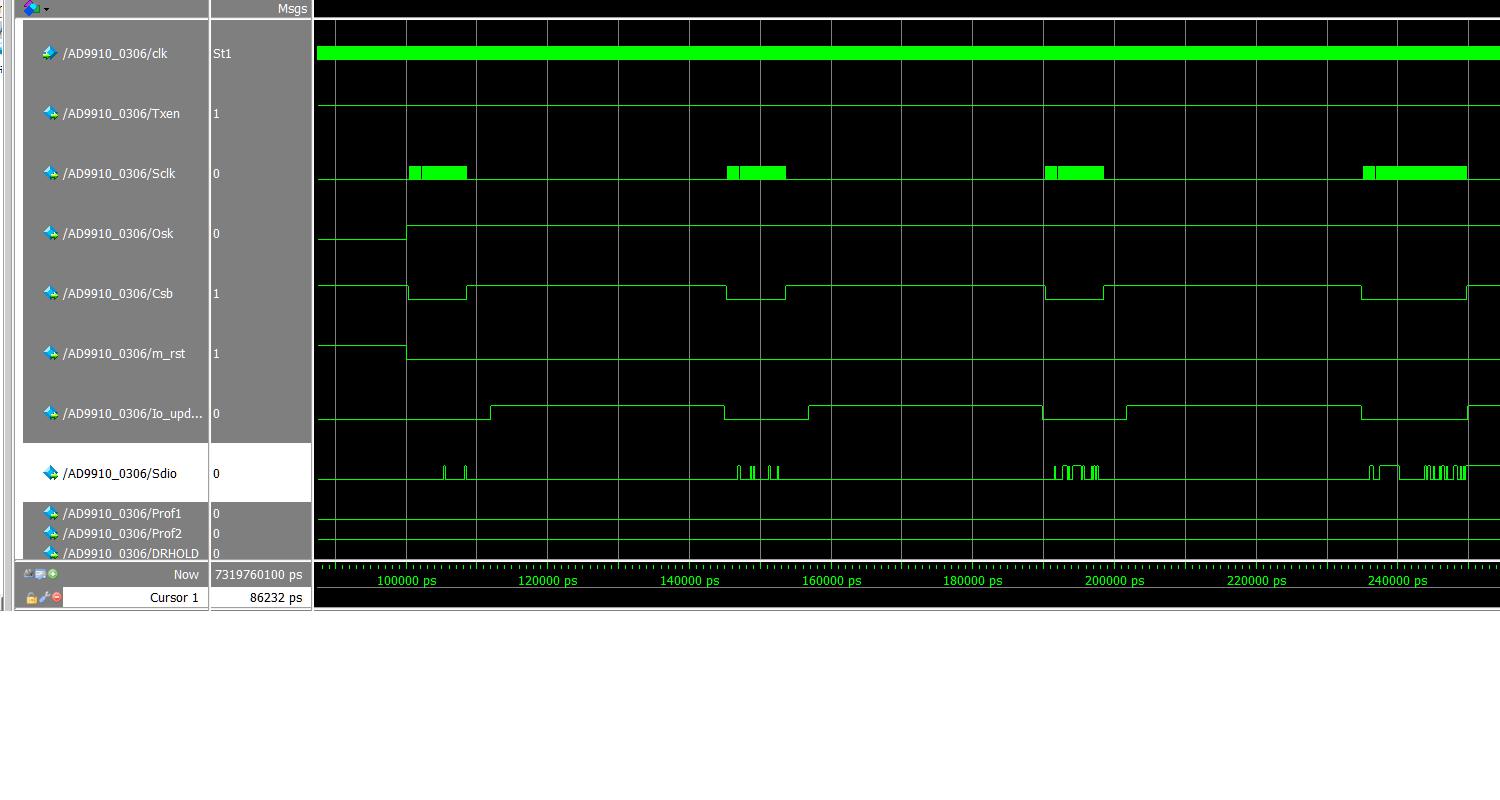
Task: Click the Osk signal icon
Action: click(x=50, y=233)
